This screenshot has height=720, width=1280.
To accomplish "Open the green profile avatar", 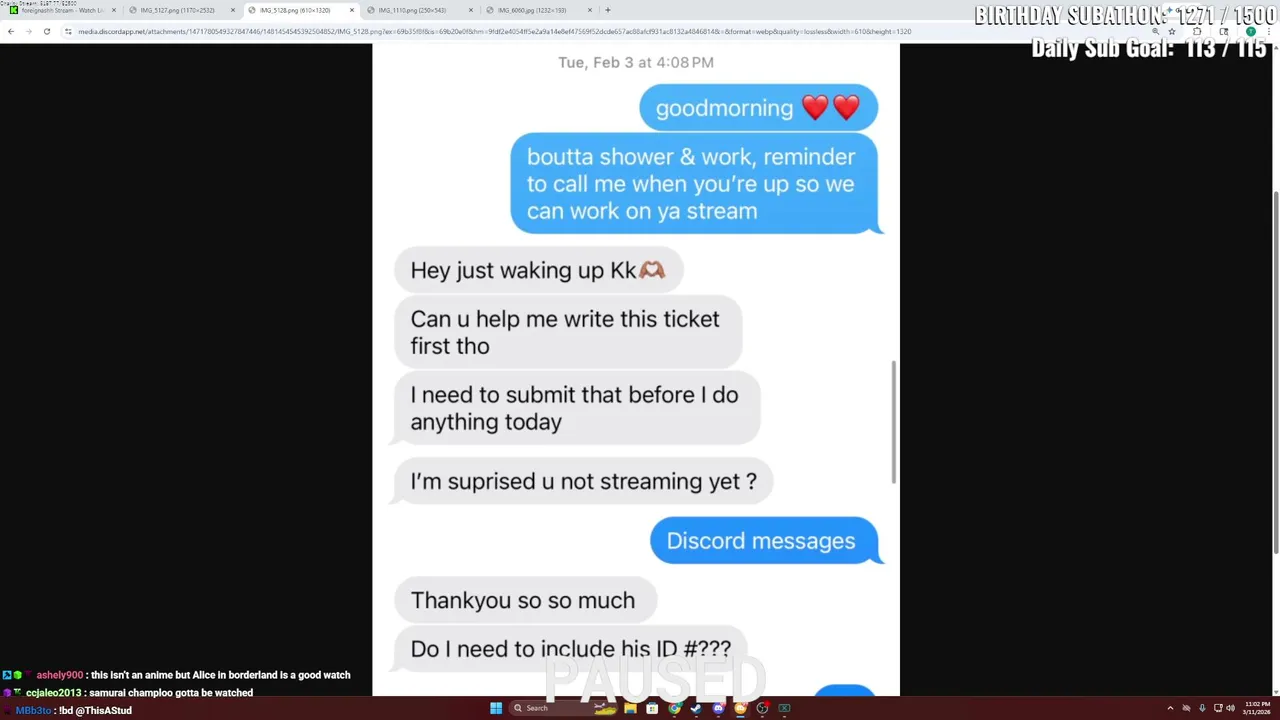I will (x=1251, y=31).
